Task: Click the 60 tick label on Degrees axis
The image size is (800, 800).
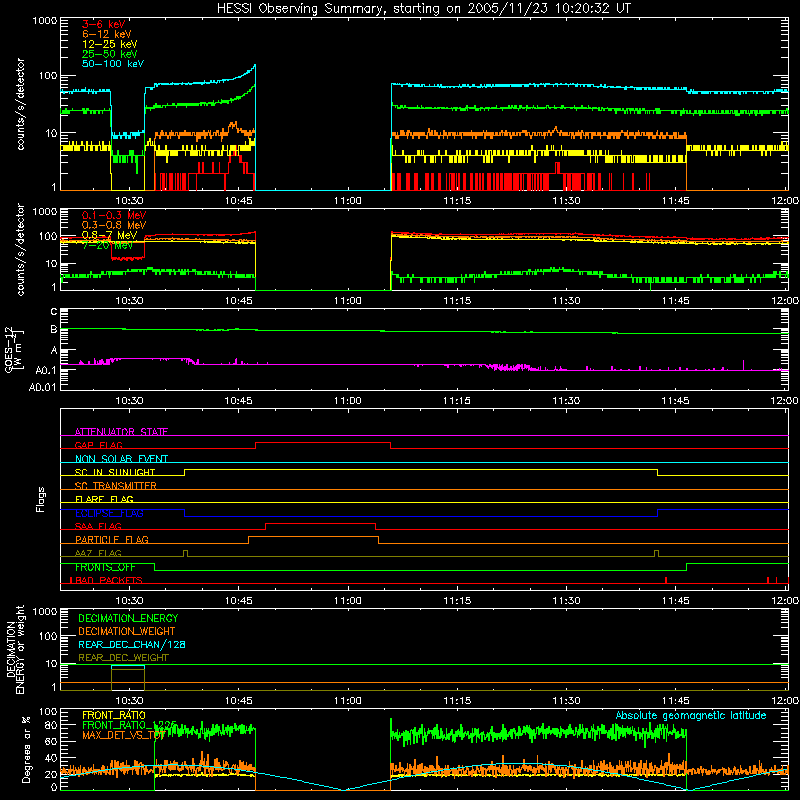Action: (51, 741)
